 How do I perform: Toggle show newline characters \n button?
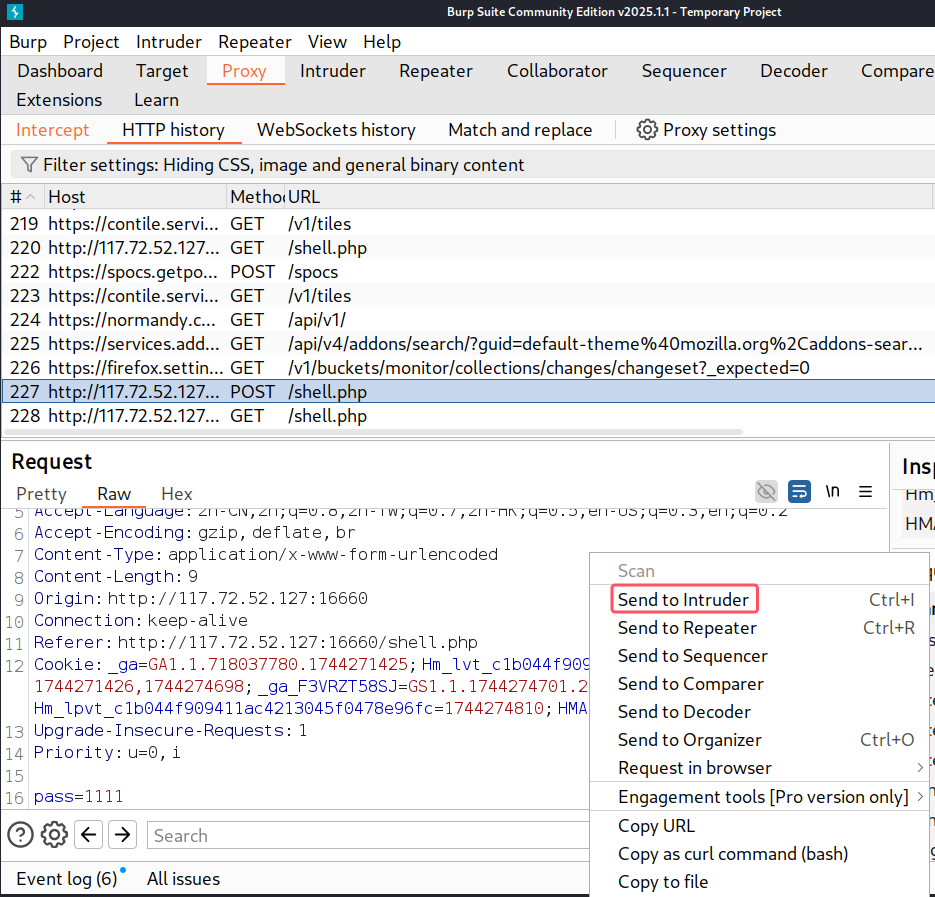tap(832, 491)
